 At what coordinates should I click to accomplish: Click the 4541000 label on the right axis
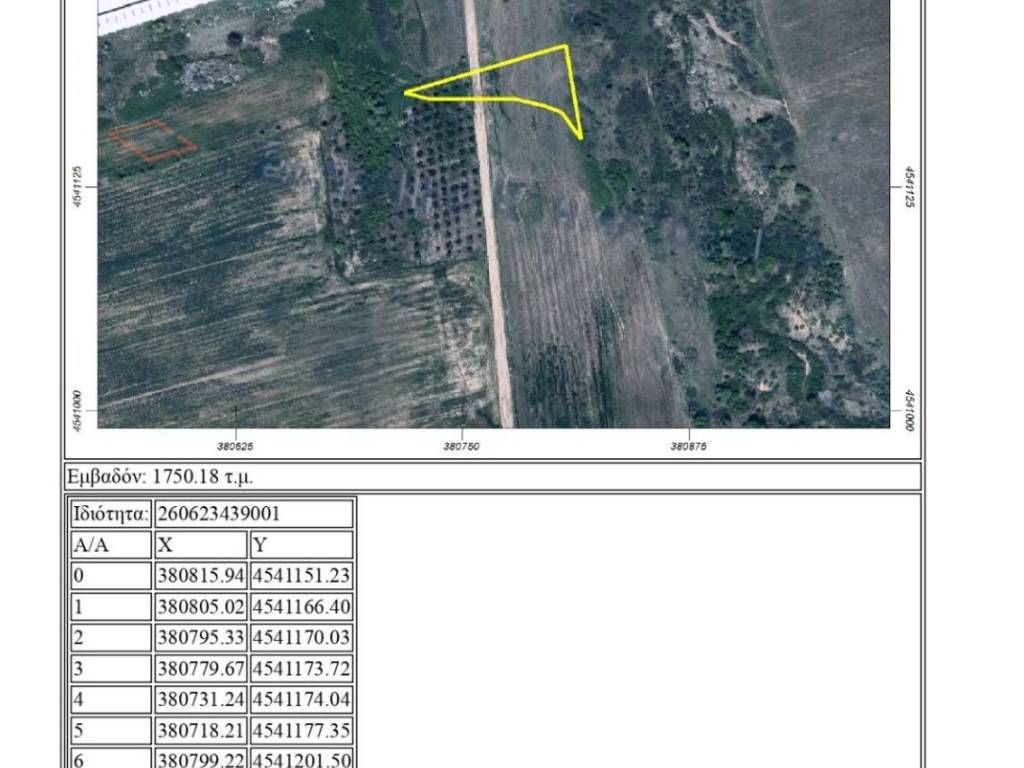tap(908, 410)
